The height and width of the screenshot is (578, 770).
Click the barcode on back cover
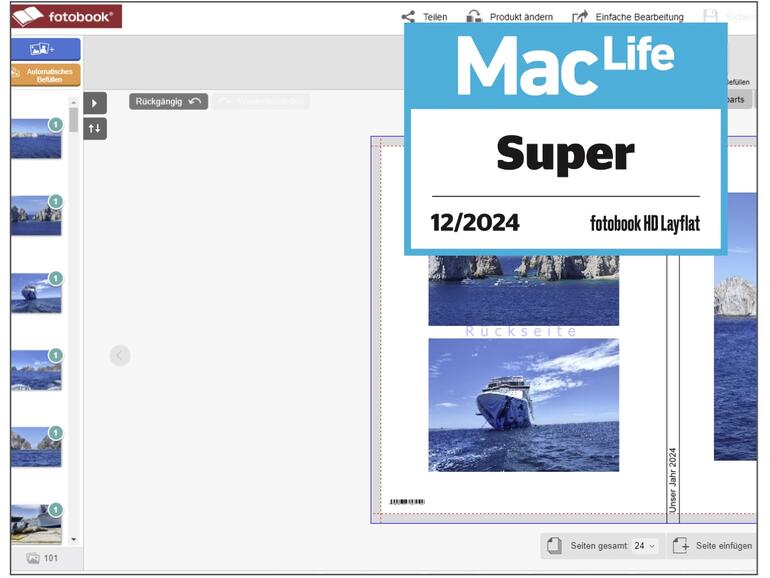click(407, 501)
